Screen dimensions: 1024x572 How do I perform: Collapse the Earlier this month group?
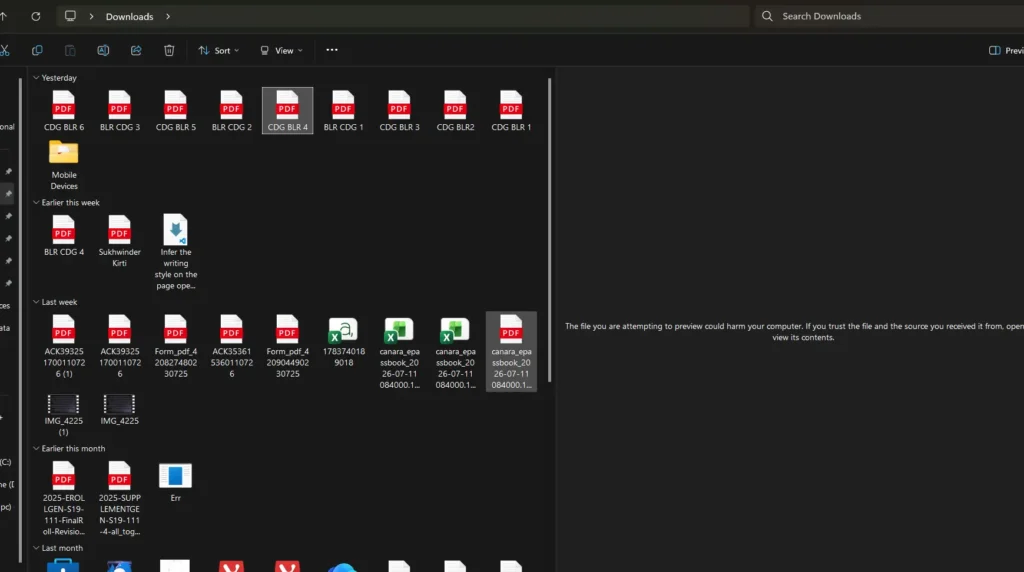pos(36,449)
